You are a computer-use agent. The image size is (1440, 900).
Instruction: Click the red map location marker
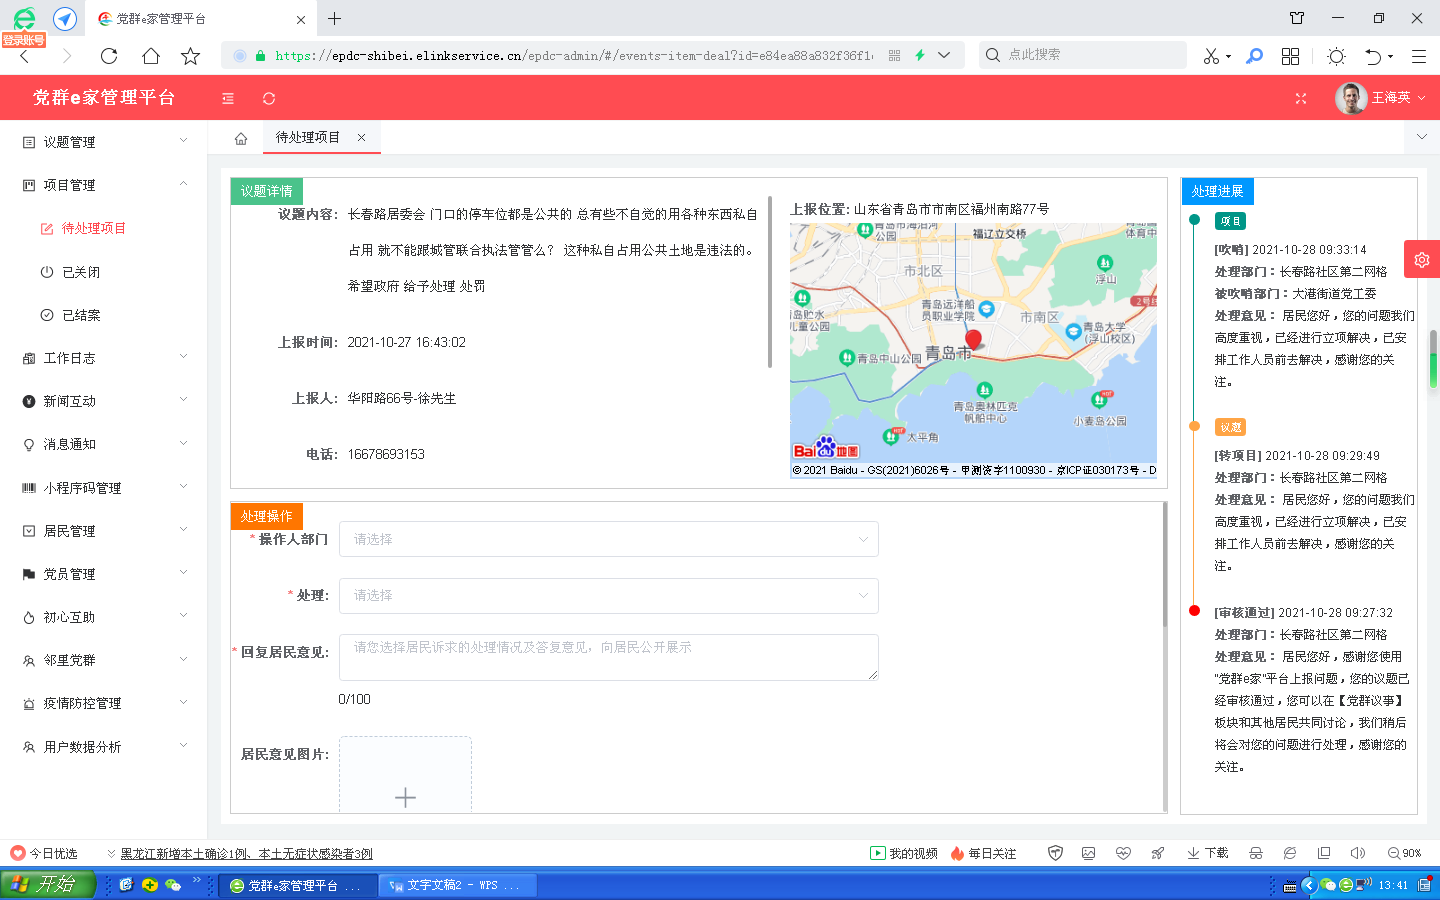coord(973,340)
